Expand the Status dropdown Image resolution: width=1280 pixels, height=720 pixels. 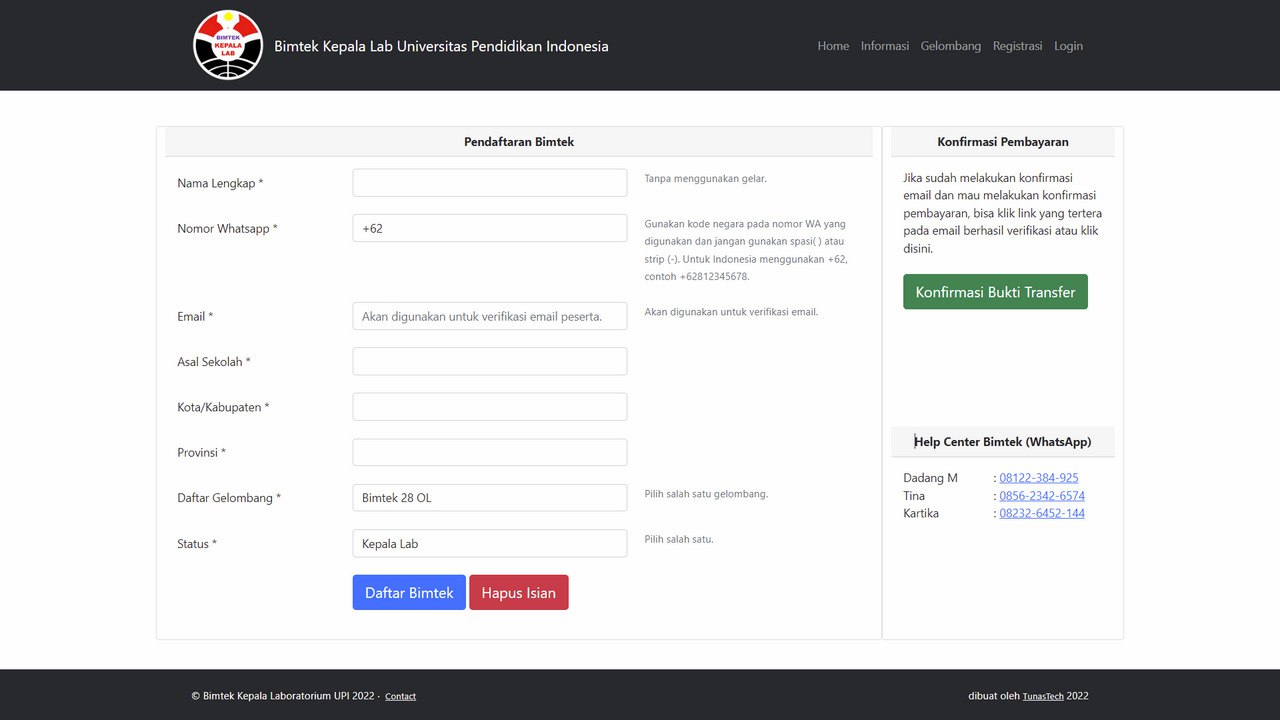[x=489, y=543]
